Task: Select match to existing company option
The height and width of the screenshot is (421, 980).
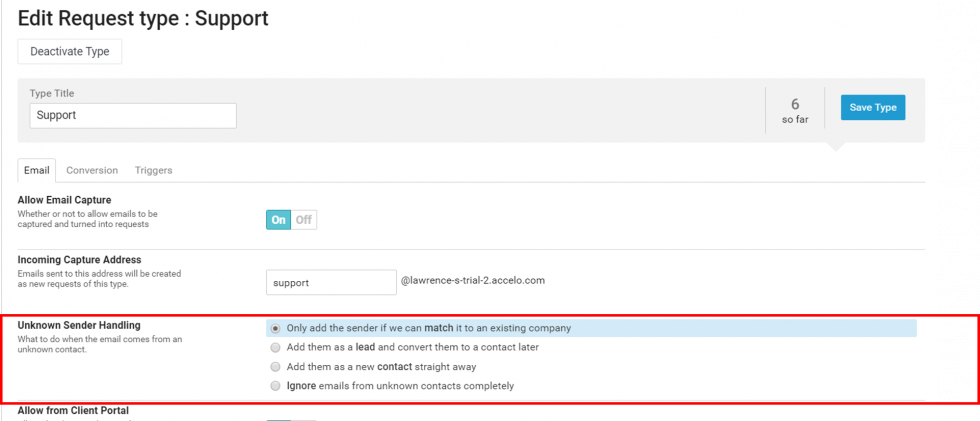Action: click(276, 328)
